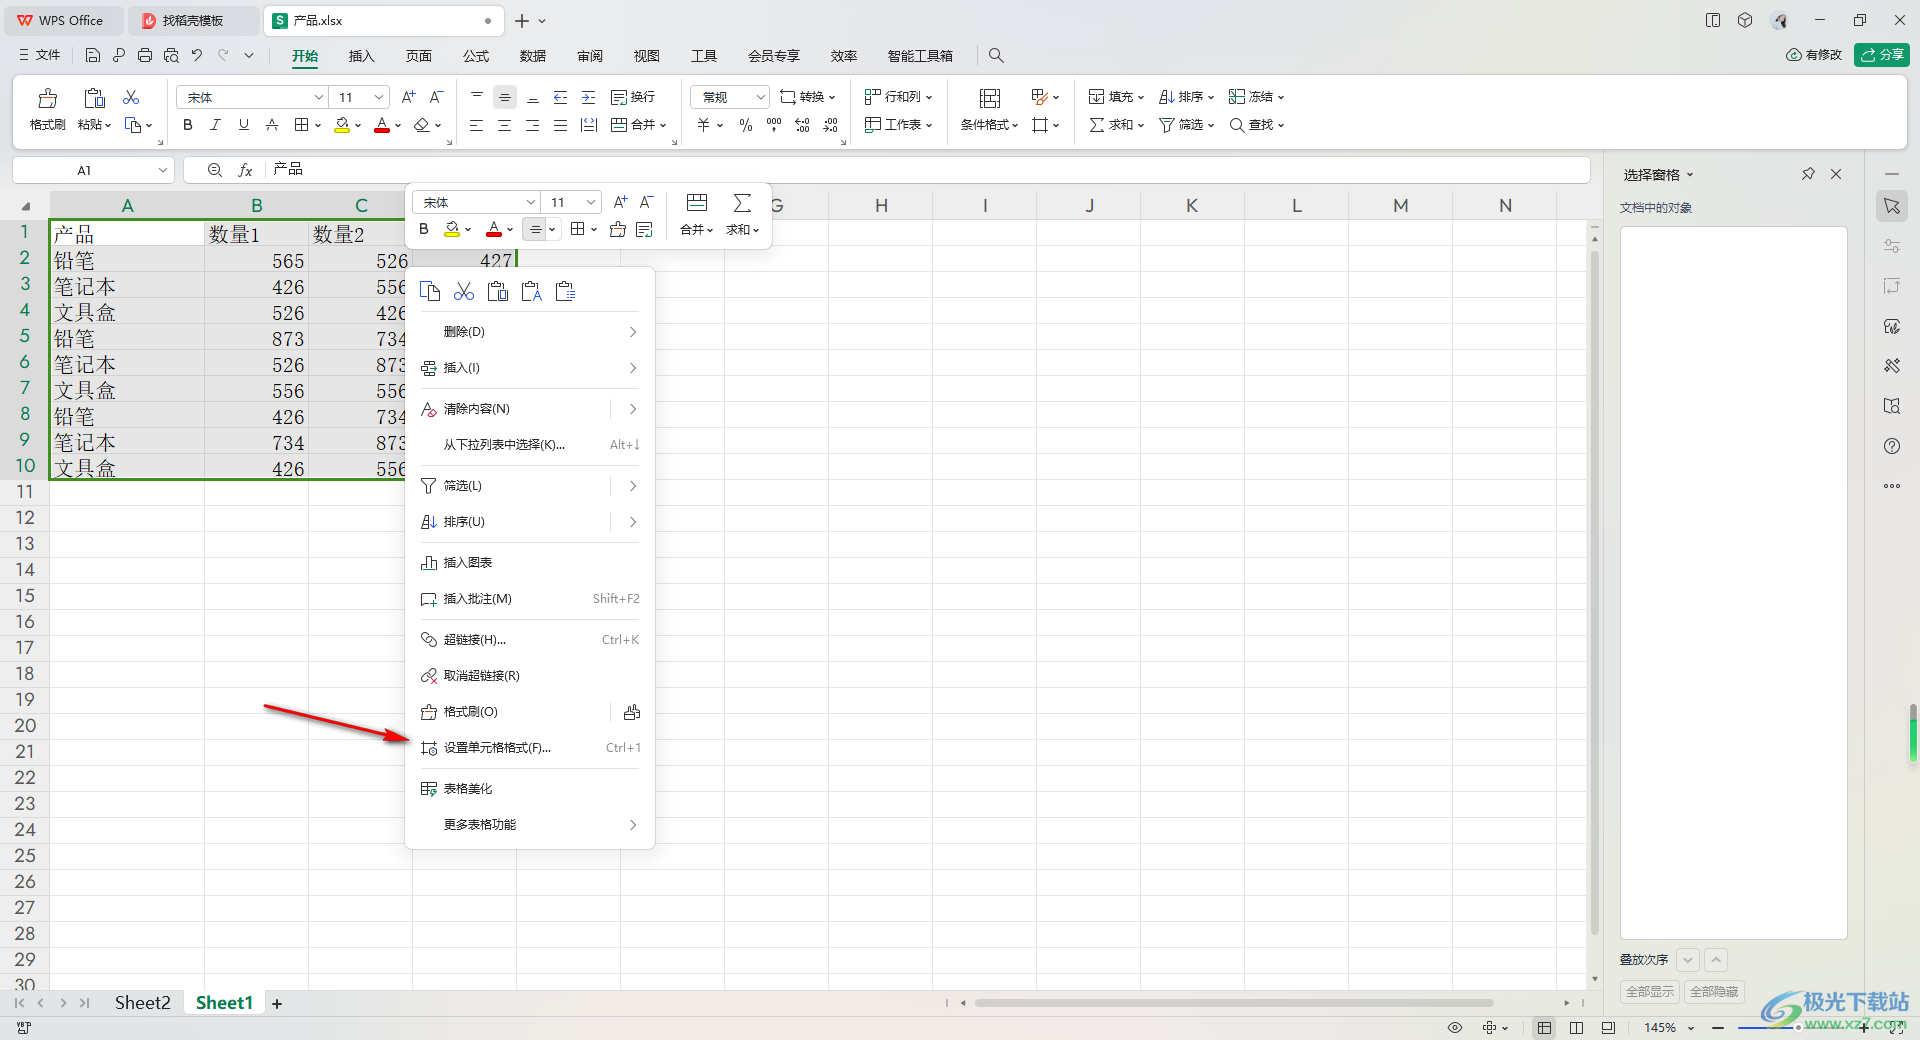Click the insert function fx icon
The width and height of the screenshot is (1920, 1040).
click(x=245, y=170)
